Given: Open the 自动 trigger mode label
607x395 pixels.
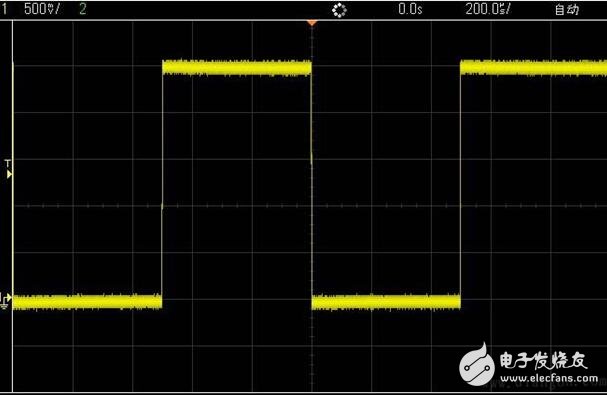Looking at the screenshot, I should (x=567, y=9).
